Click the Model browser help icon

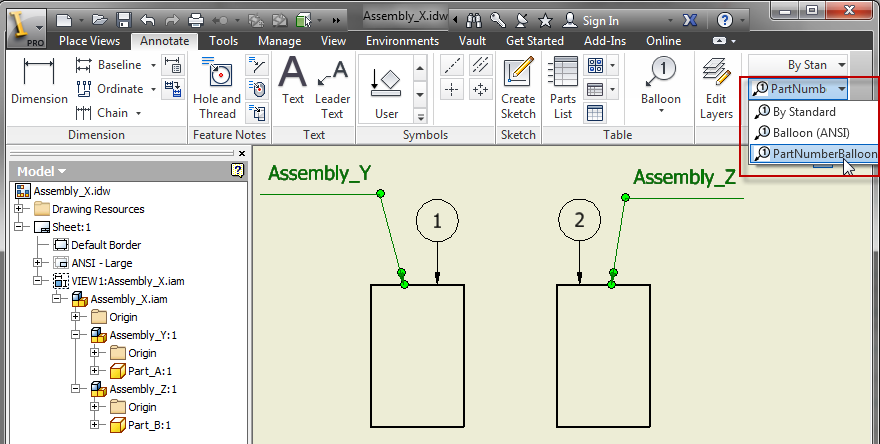point(237,171)
